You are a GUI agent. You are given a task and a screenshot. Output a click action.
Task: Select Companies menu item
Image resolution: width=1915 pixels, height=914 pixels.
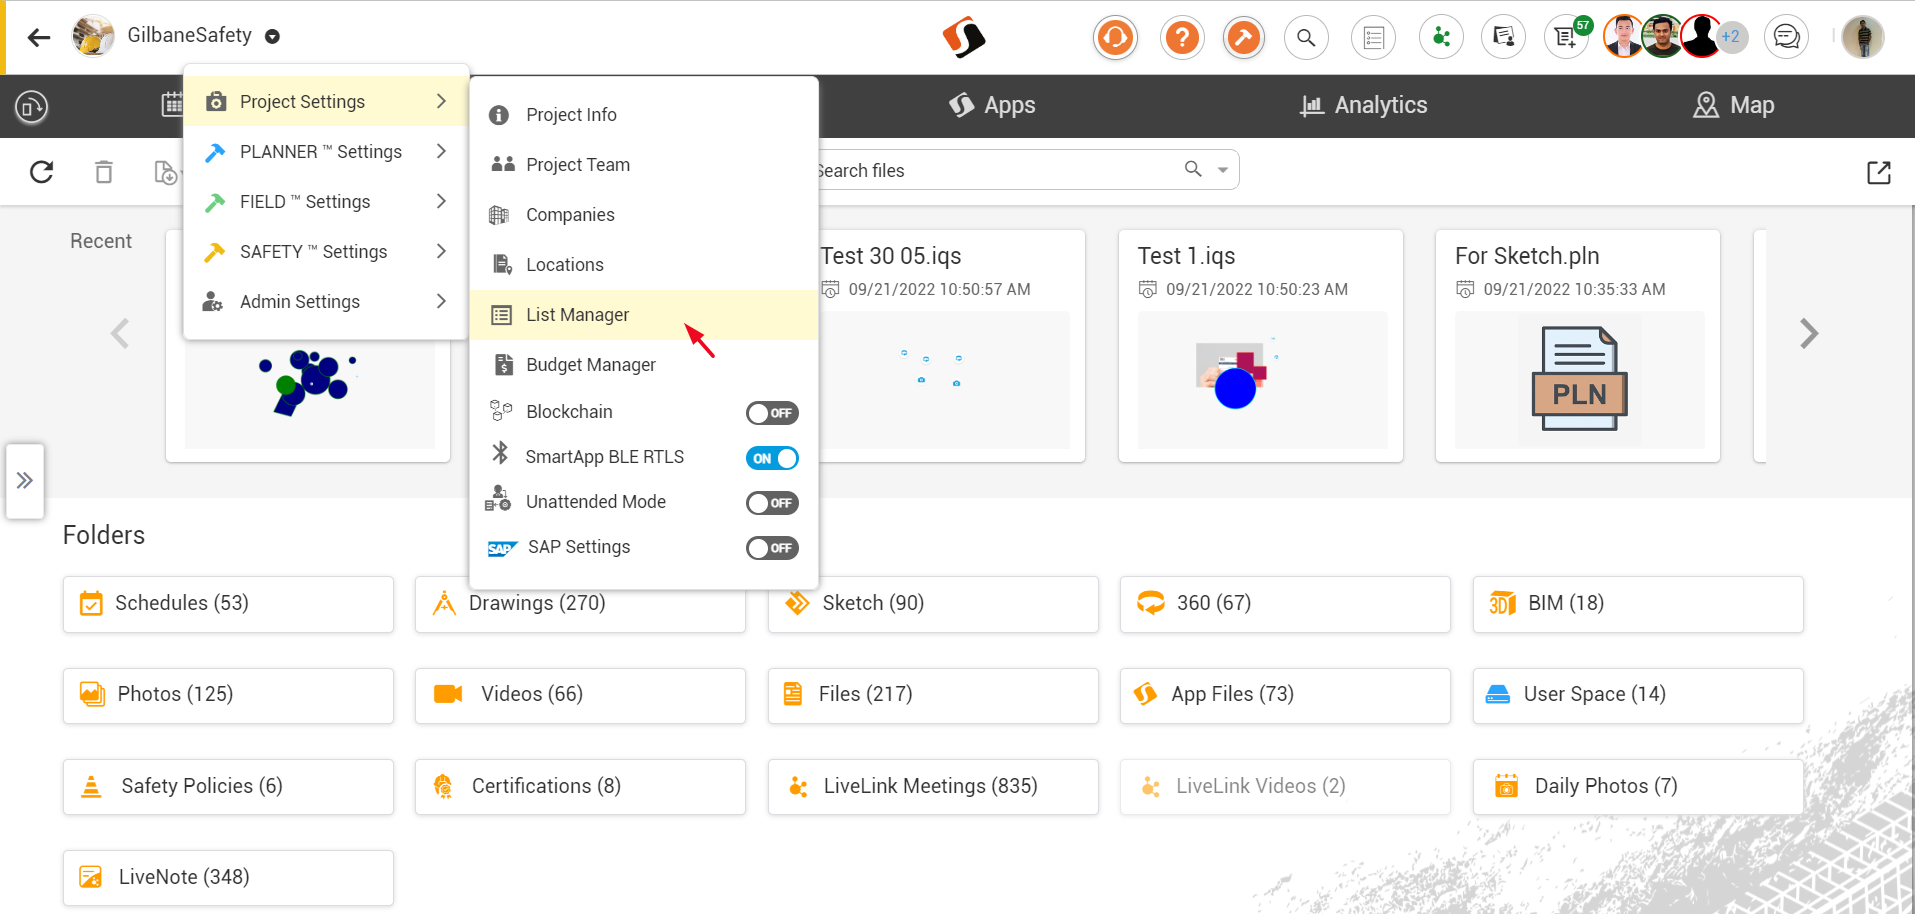coord(644,215)
